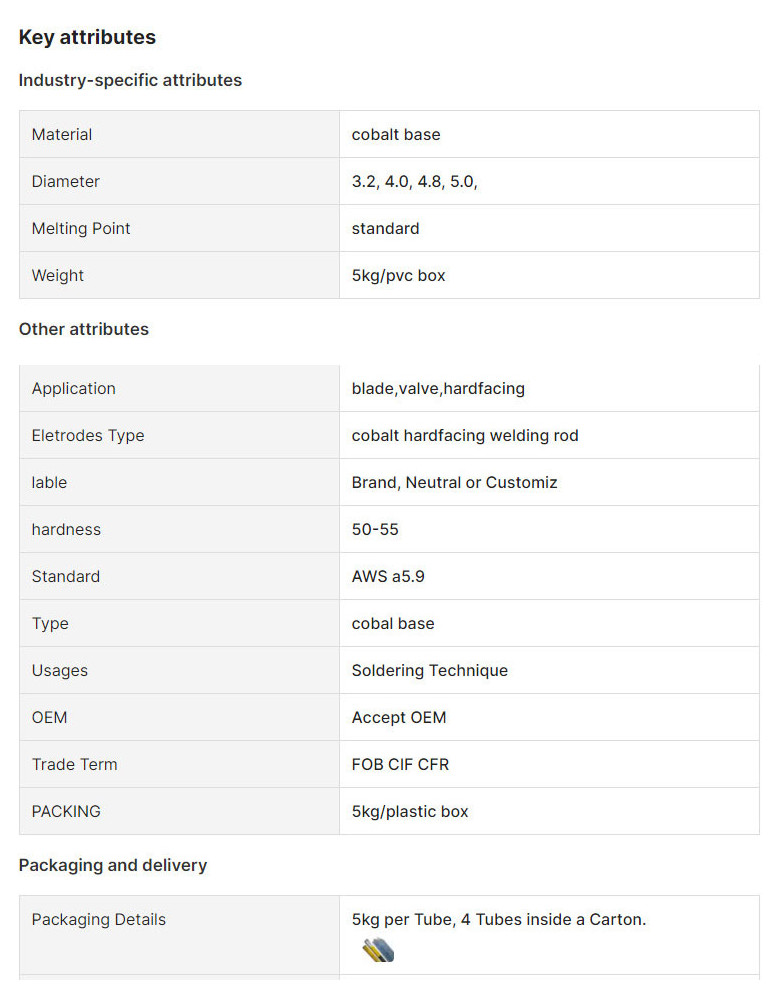779x990 pixels.
Task: Select the Soldering Technique usage value
Action: (x=429, y=670)
